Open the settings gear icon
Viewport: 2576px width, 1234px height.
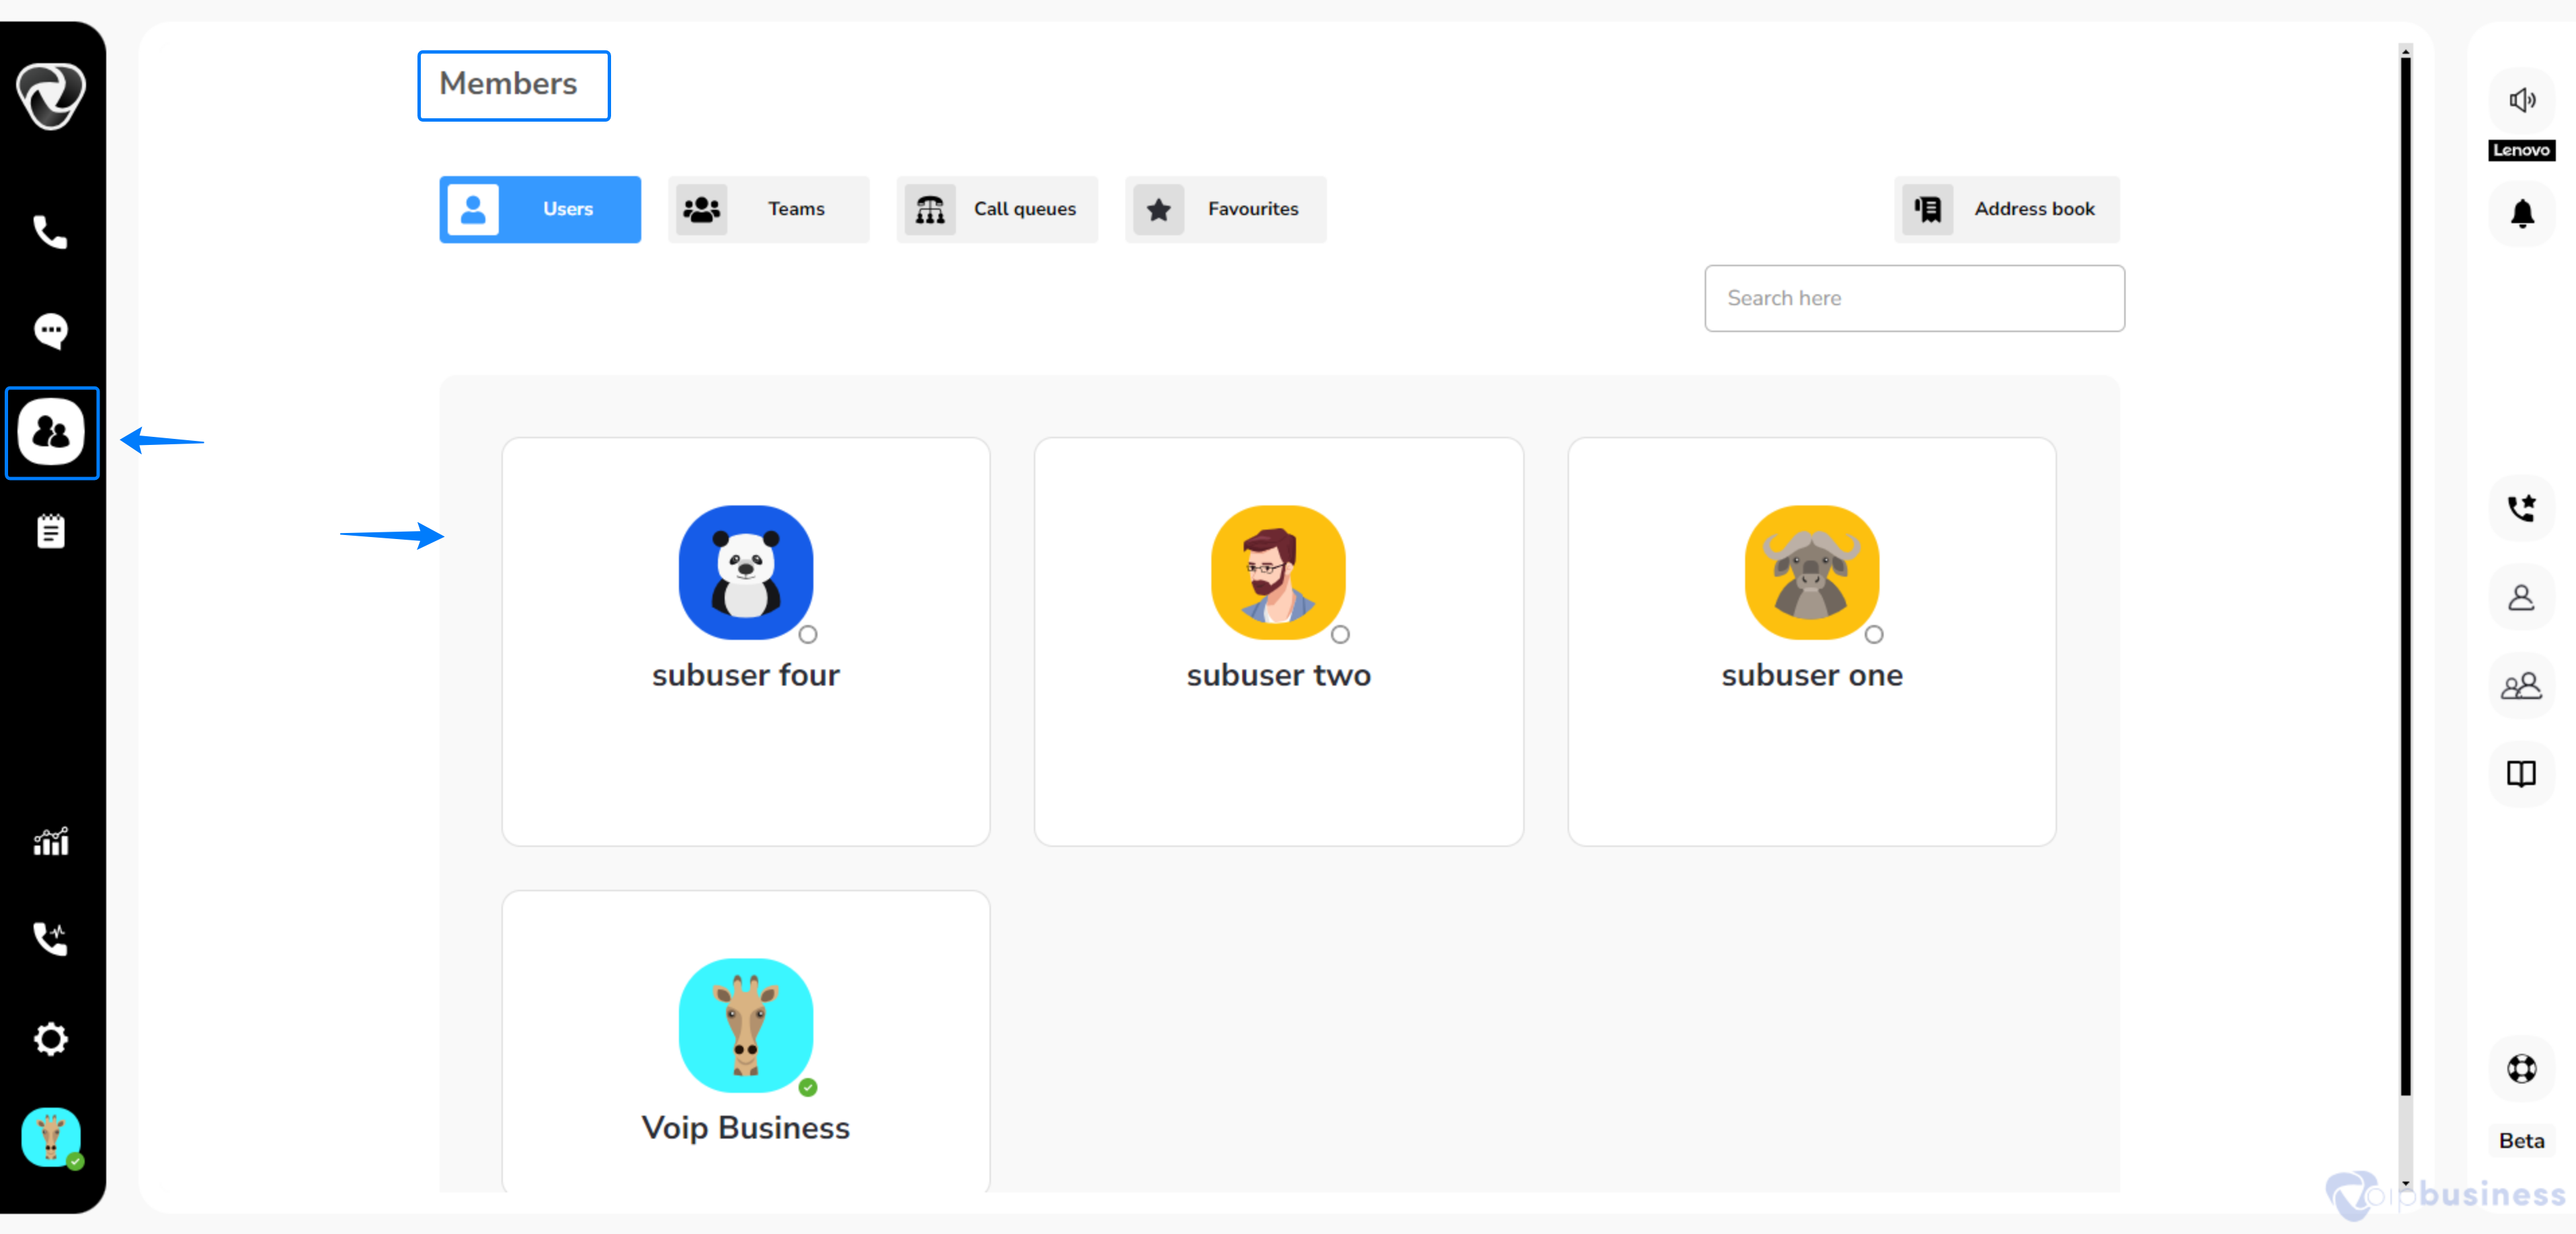coord(50,1039)
